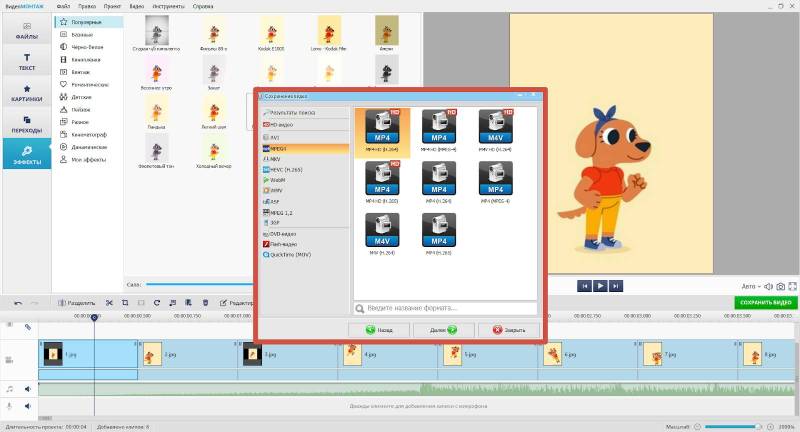The height and width of the screenshot is (432, 800).
Task: Select the Кинематограф effects category
Action: 88,135
